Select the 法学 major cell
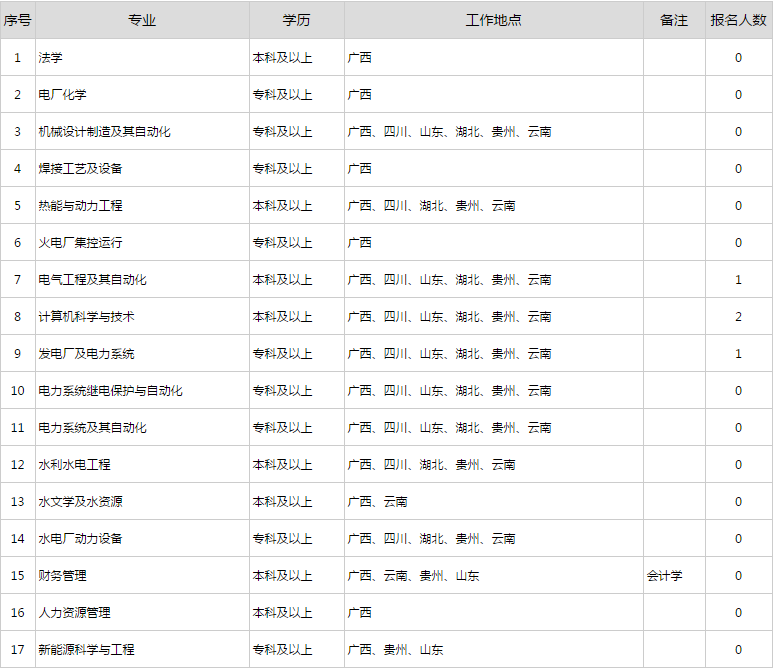 click(50, 58)
